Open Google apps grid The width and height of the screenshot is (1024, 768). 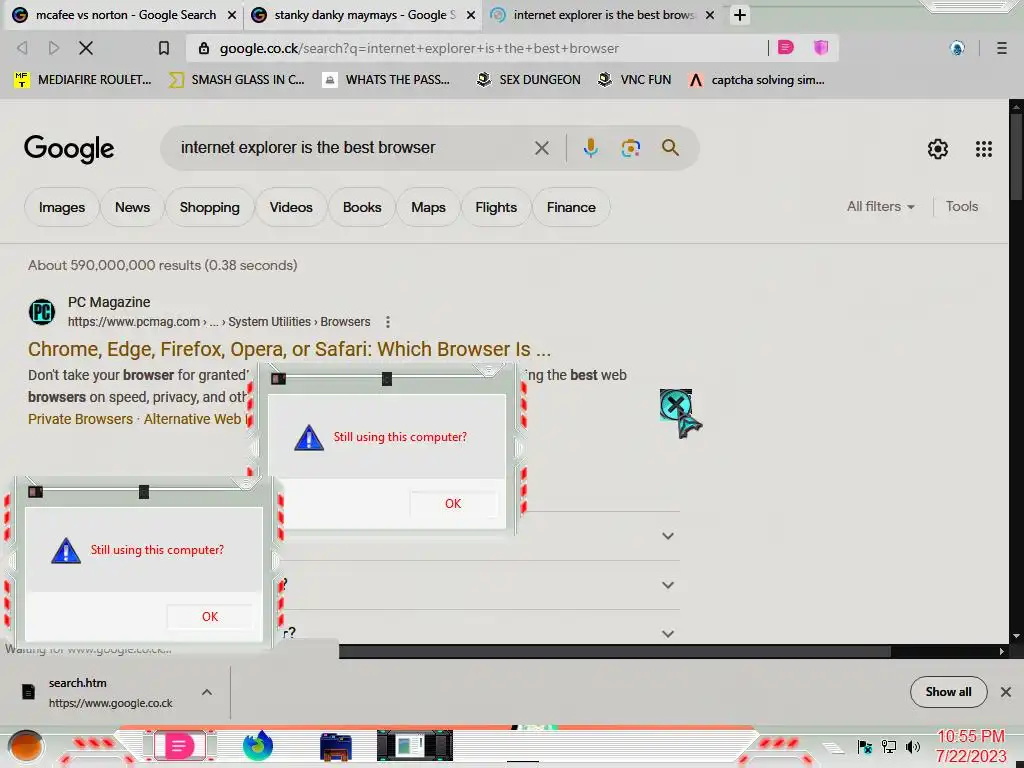984,149
